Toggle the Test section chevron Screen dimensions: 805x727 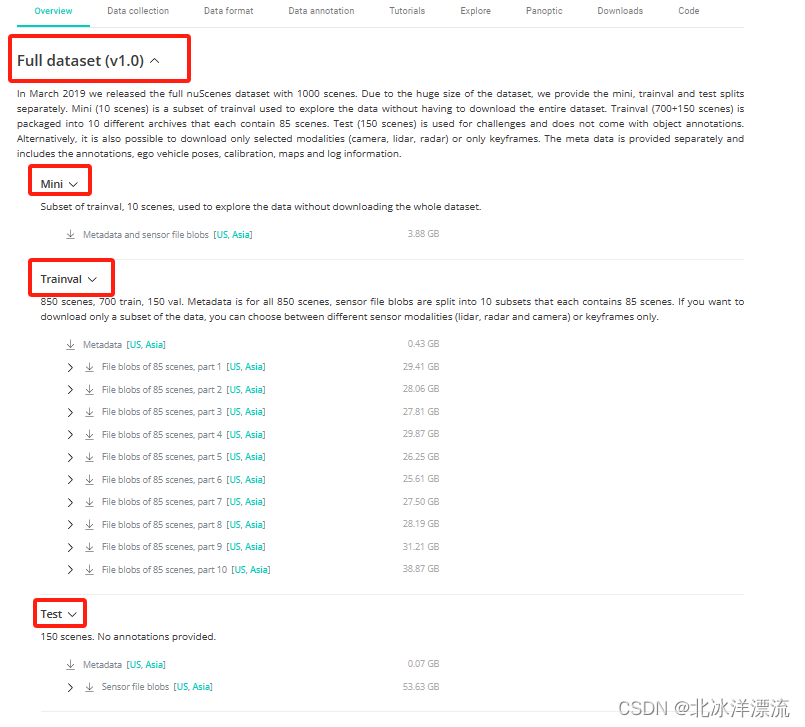click(72, 615)
